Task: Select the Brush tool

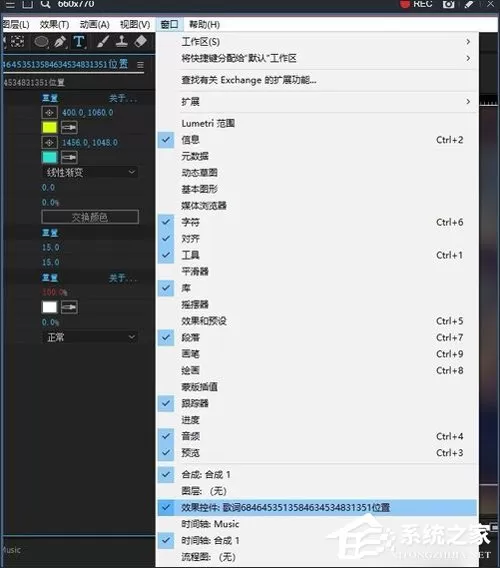Action: pyautogui.click(x=103, y=42)
